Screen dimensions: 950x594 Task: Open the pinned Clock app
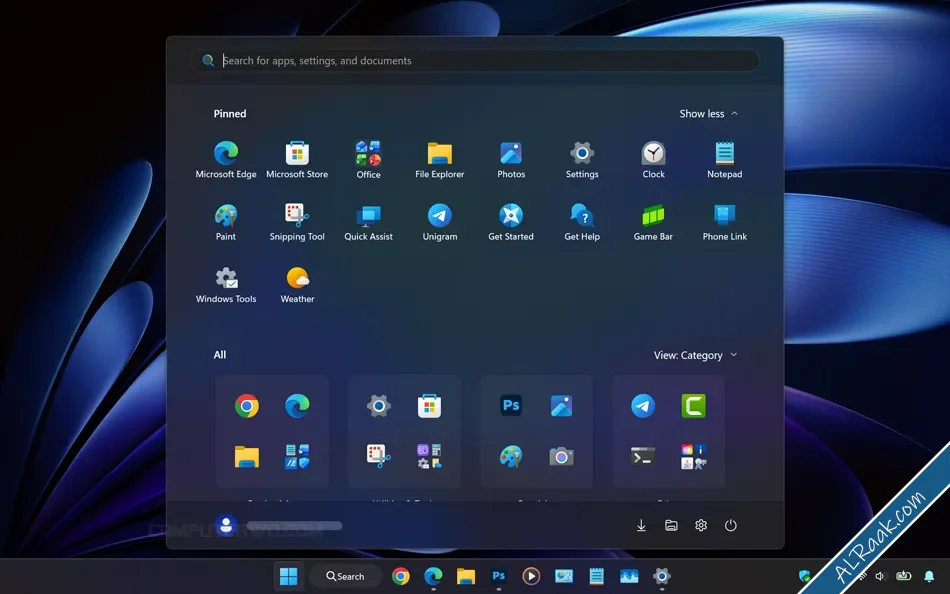[x=653, y=159]
